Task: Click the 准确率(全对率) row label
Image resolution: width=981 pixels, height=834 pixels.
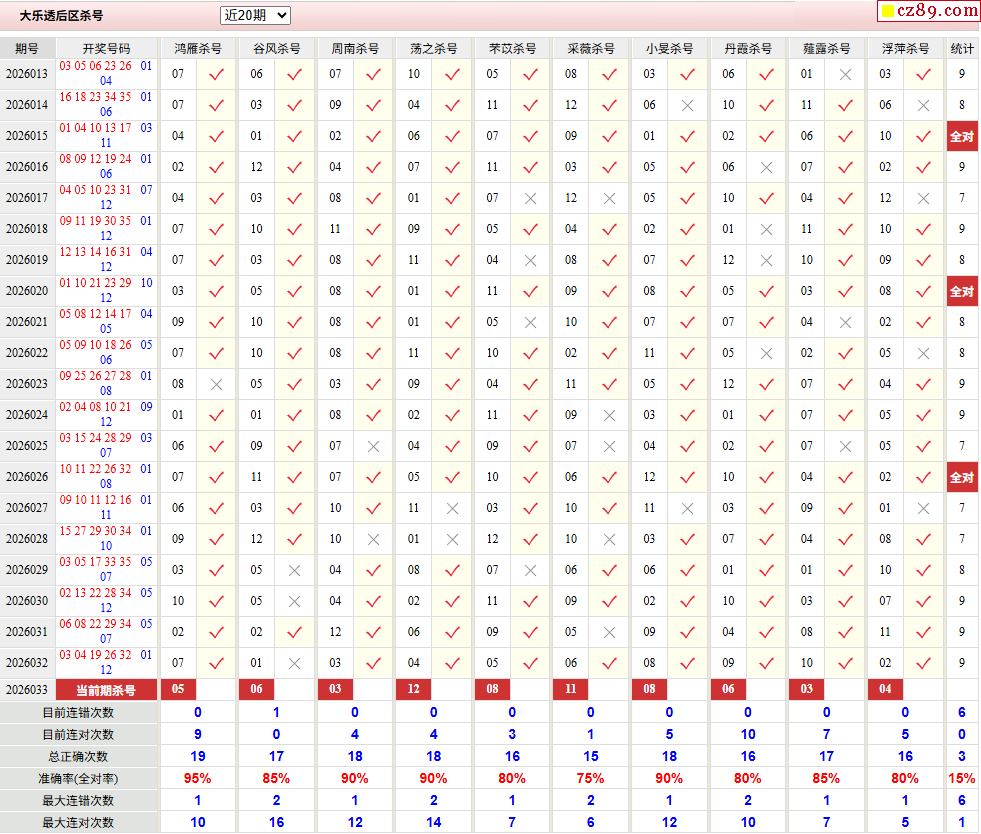Action: pyautogui.click(x=79, y=778)
